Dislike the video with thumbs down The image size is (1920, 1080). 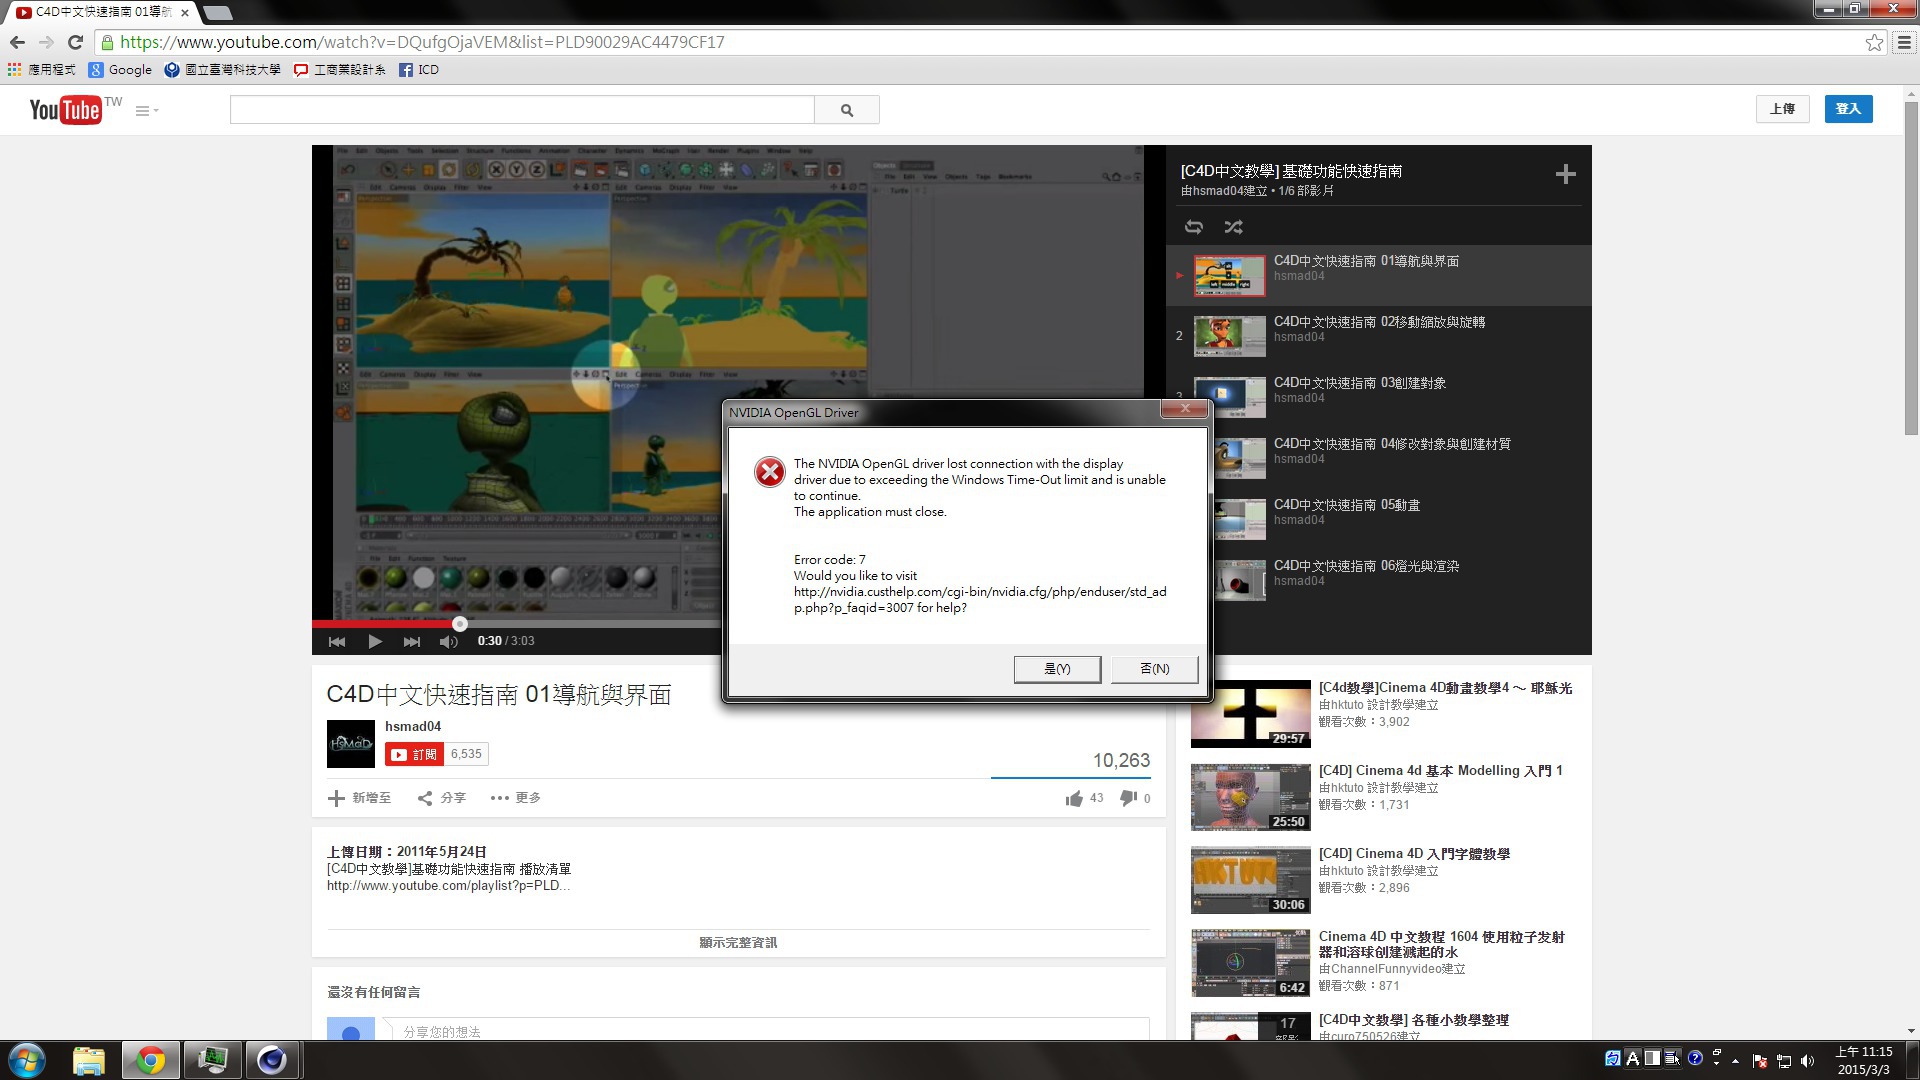pyautogui.click(x=1128, y=798)
